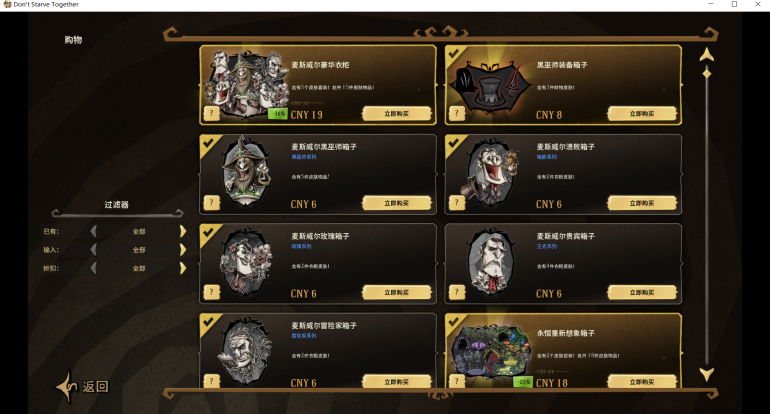The height and width of the screenshot is (414, 770).
Task: Open info '?' on 黑巫师装备箱子 card
Action: [x=457, y=114]
